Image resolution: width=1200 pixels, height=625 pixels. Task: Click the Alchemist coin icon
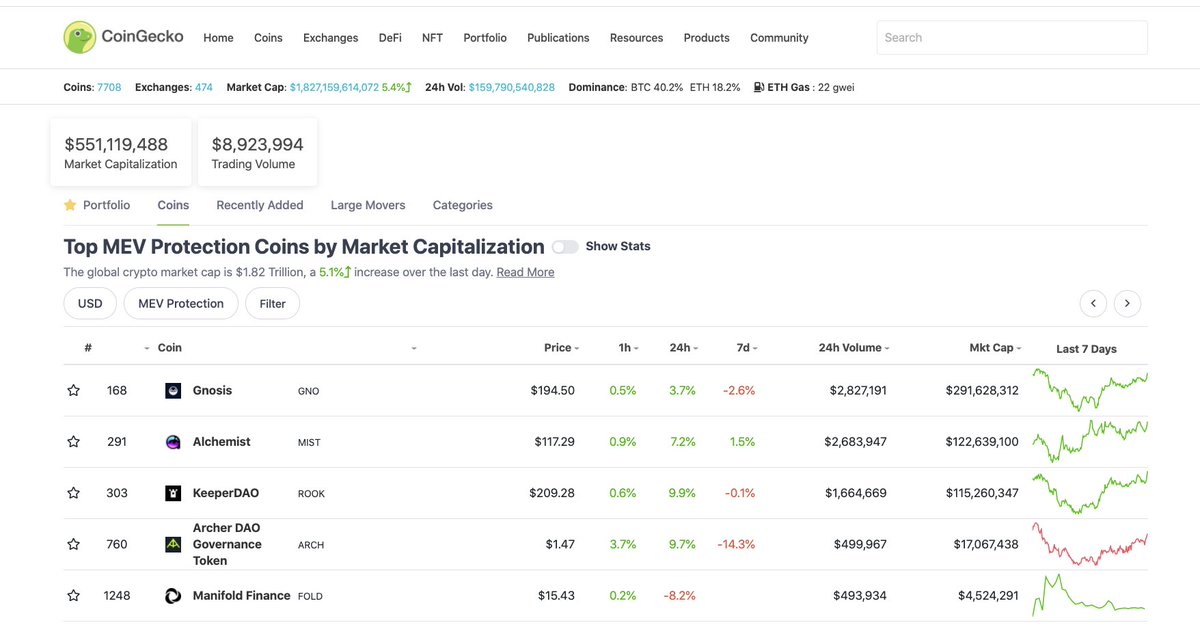173,442
